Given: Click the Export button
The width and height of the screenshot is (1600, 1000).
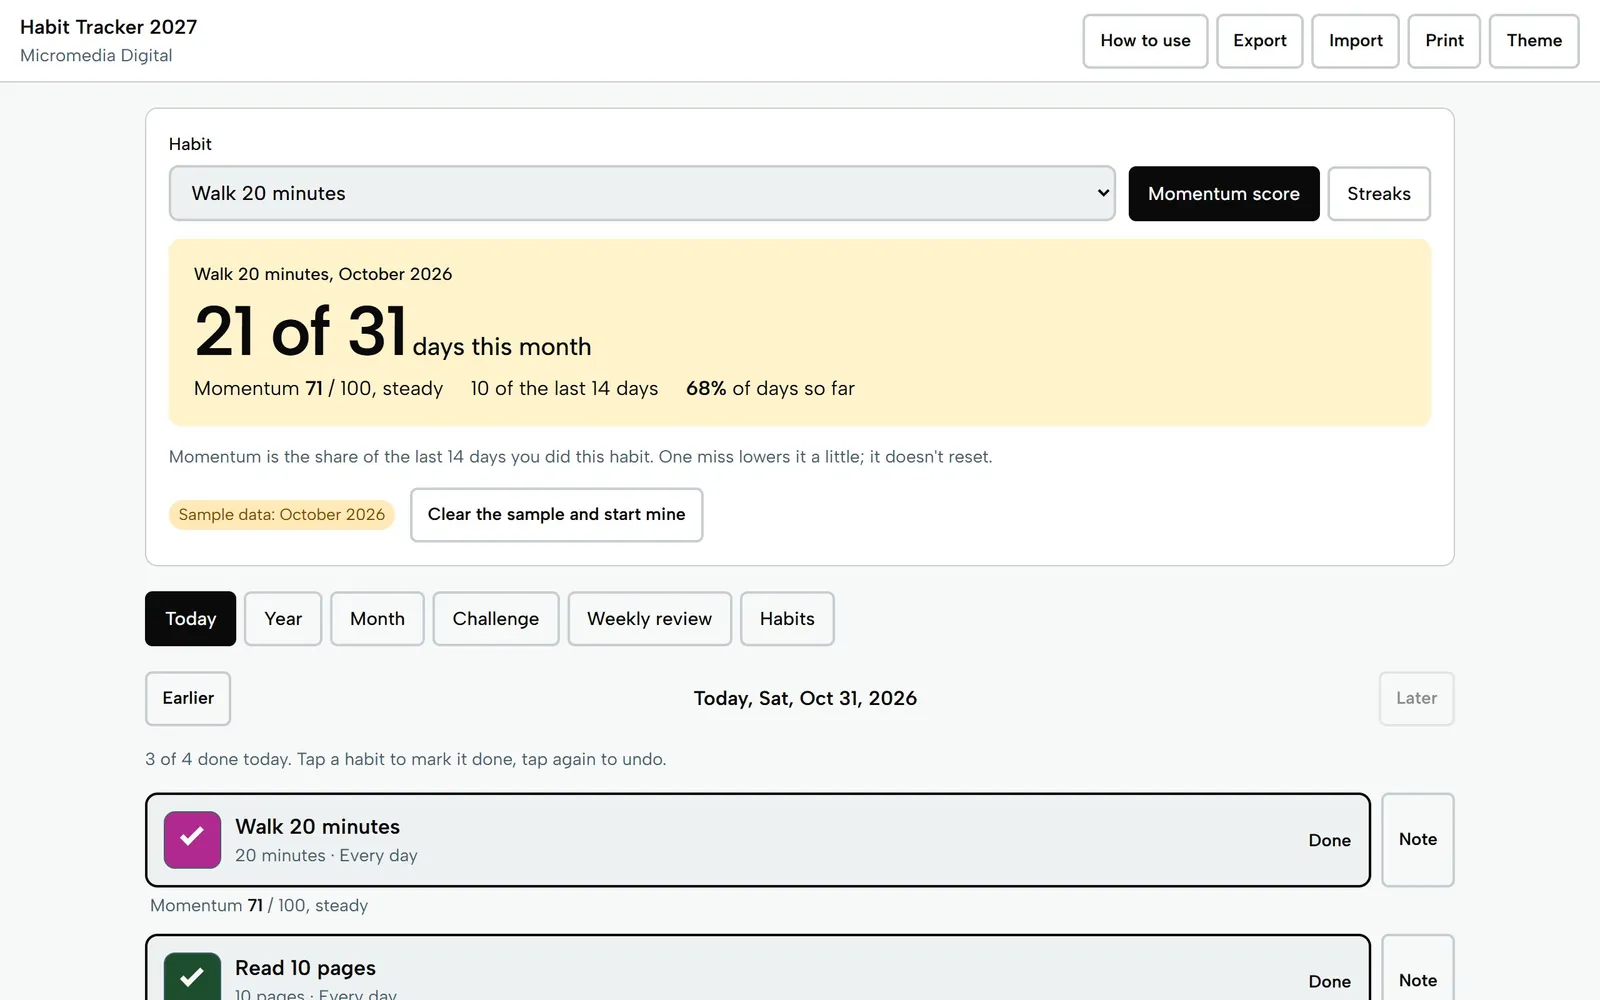Looking at the screenshot, I should pyautogui.click(x=1260, y=41).
